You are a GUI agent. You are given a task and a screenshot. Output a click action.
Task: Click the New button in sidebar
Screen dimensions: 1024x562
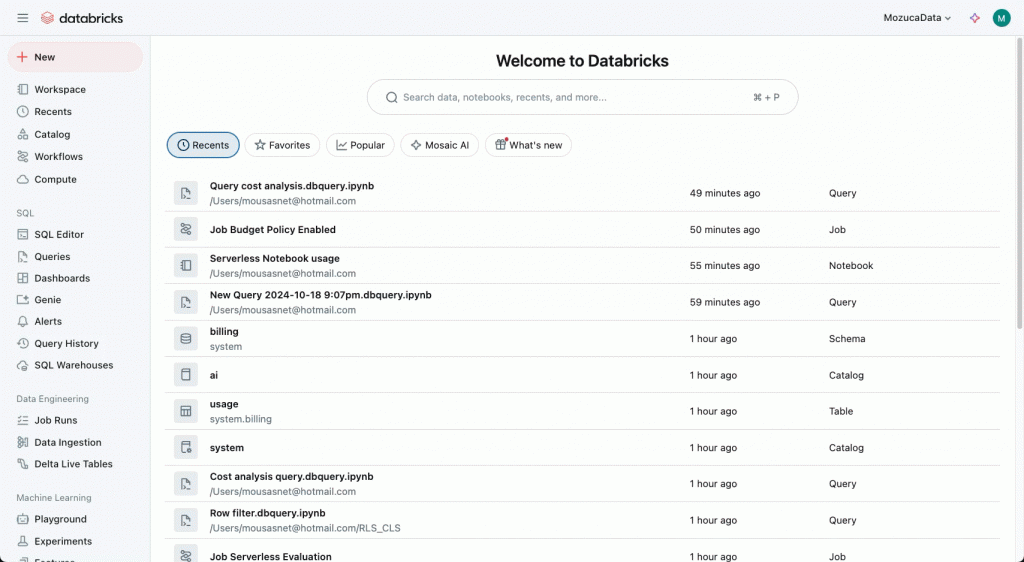(75, 57)
